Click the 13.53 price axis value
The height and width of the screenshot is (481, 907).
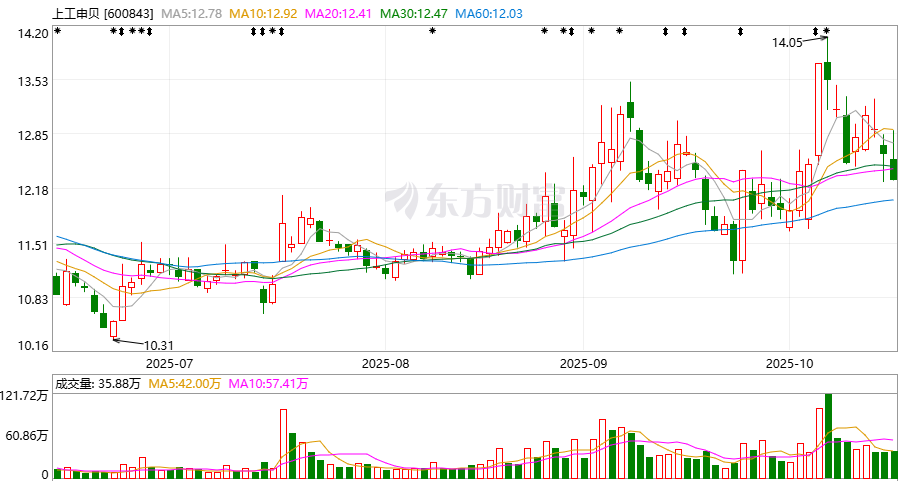point(33,82)
